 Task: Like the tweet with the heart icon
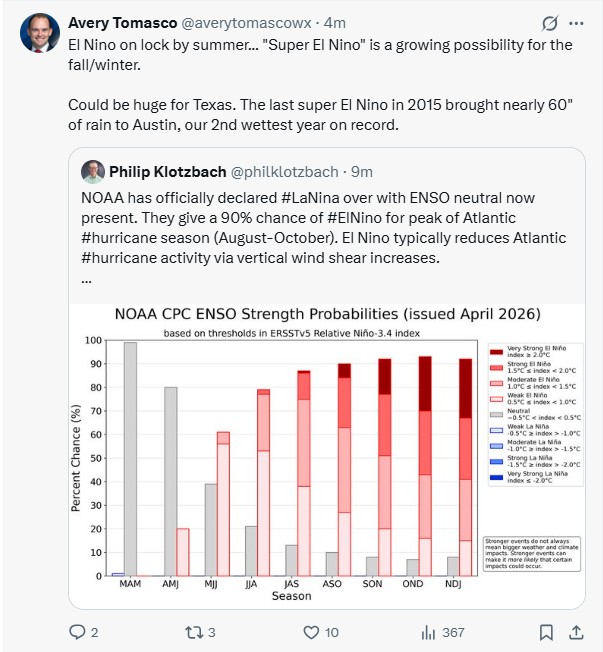click(311, 632)
